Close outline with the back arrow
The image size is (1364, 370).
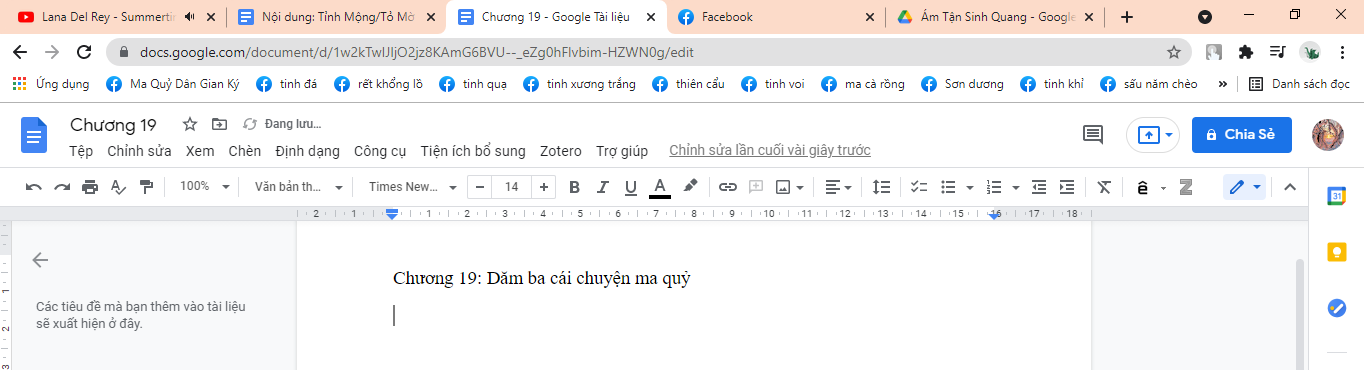(40, 260)
